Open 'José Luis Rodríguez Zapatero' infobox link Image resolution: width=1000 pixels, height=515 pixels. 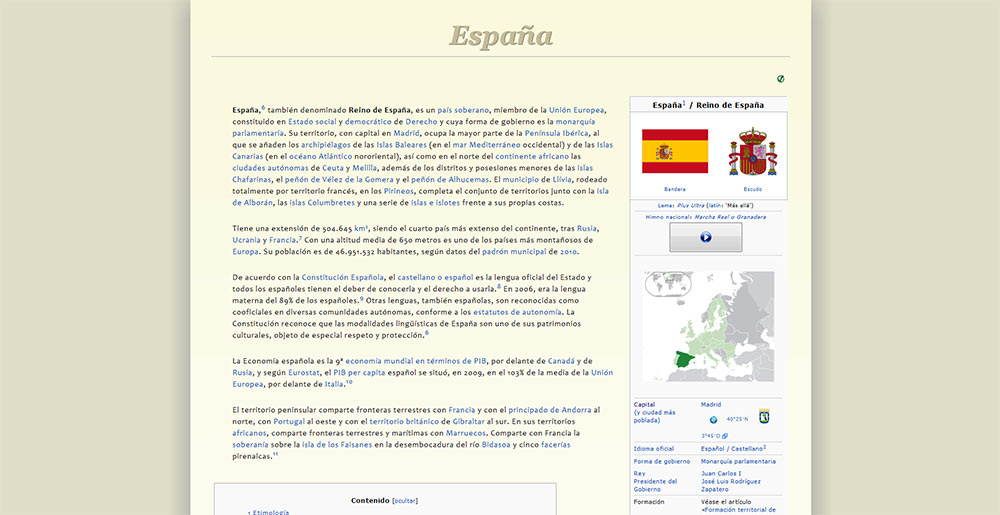tap(730, 485)
